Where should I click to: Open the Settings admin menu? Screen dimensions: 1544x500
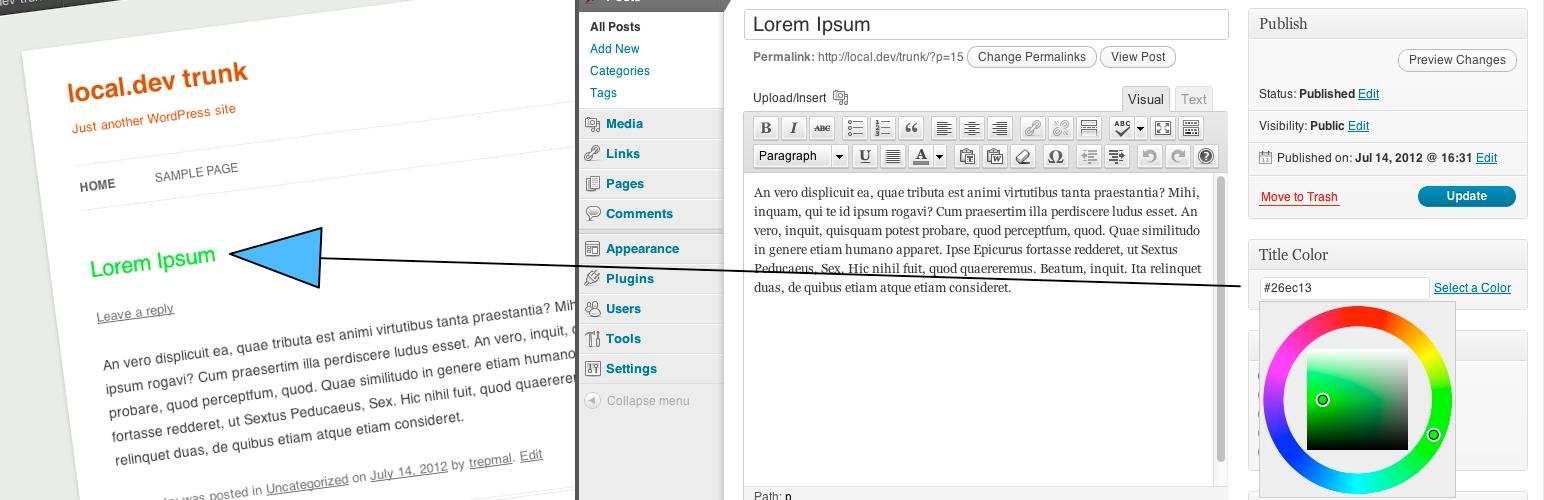651,369
